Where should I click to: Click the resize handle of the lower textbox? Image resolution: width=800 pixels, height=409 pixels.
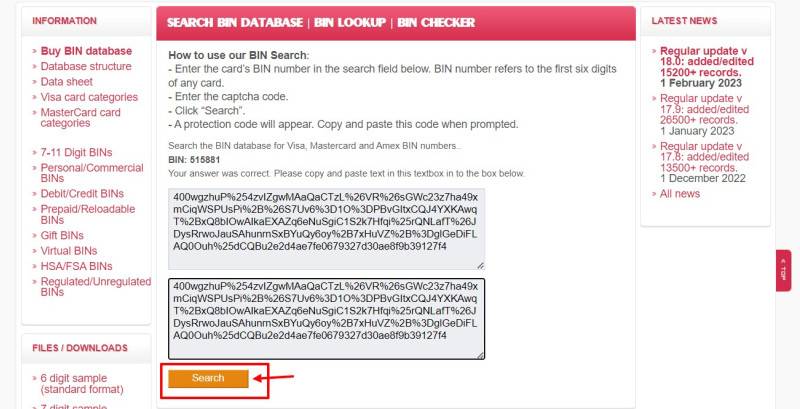pos(480,355)
